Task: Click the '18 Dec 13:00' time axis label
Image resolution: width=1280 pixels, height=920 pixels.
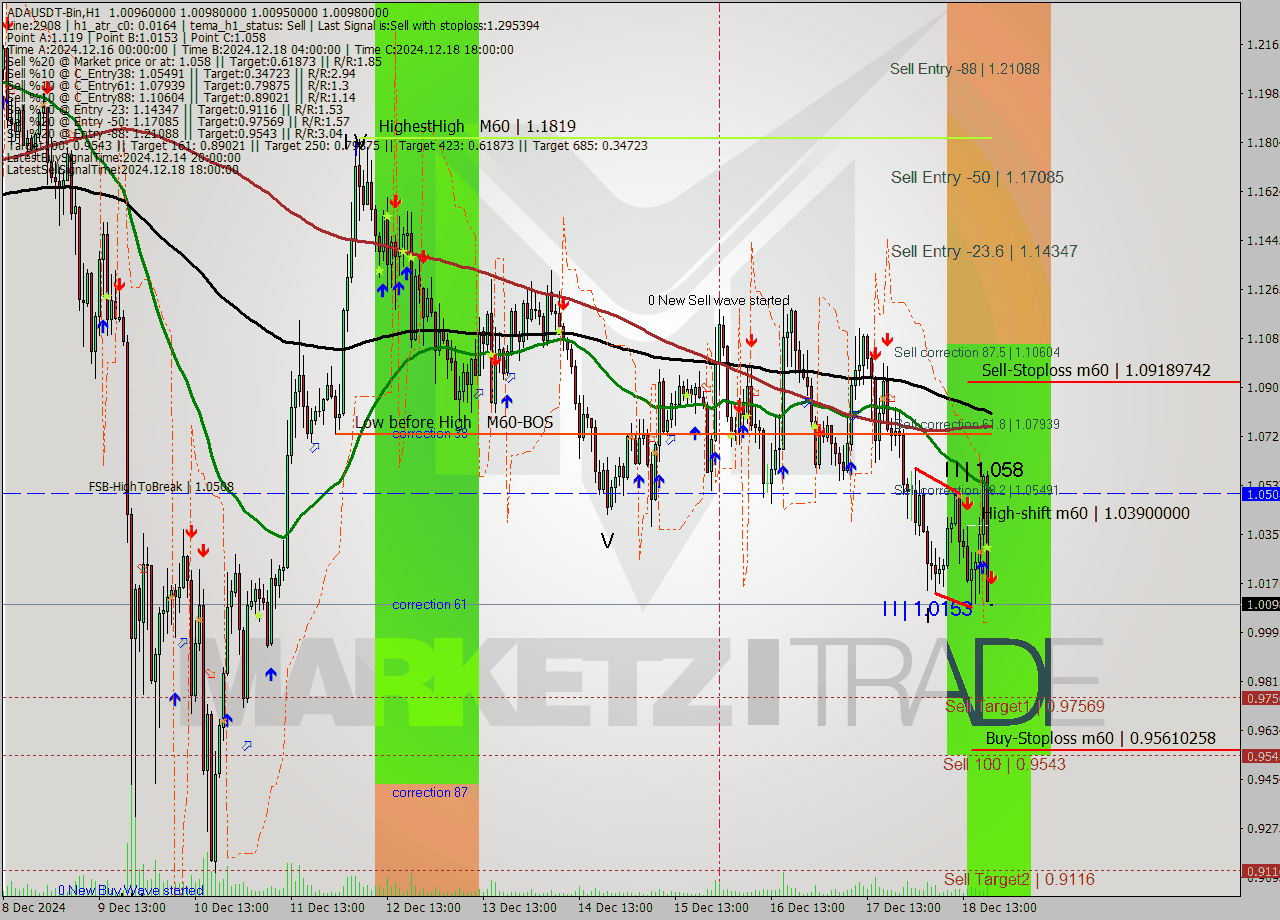Action: pyautogui.click(x=1000, y=908)
